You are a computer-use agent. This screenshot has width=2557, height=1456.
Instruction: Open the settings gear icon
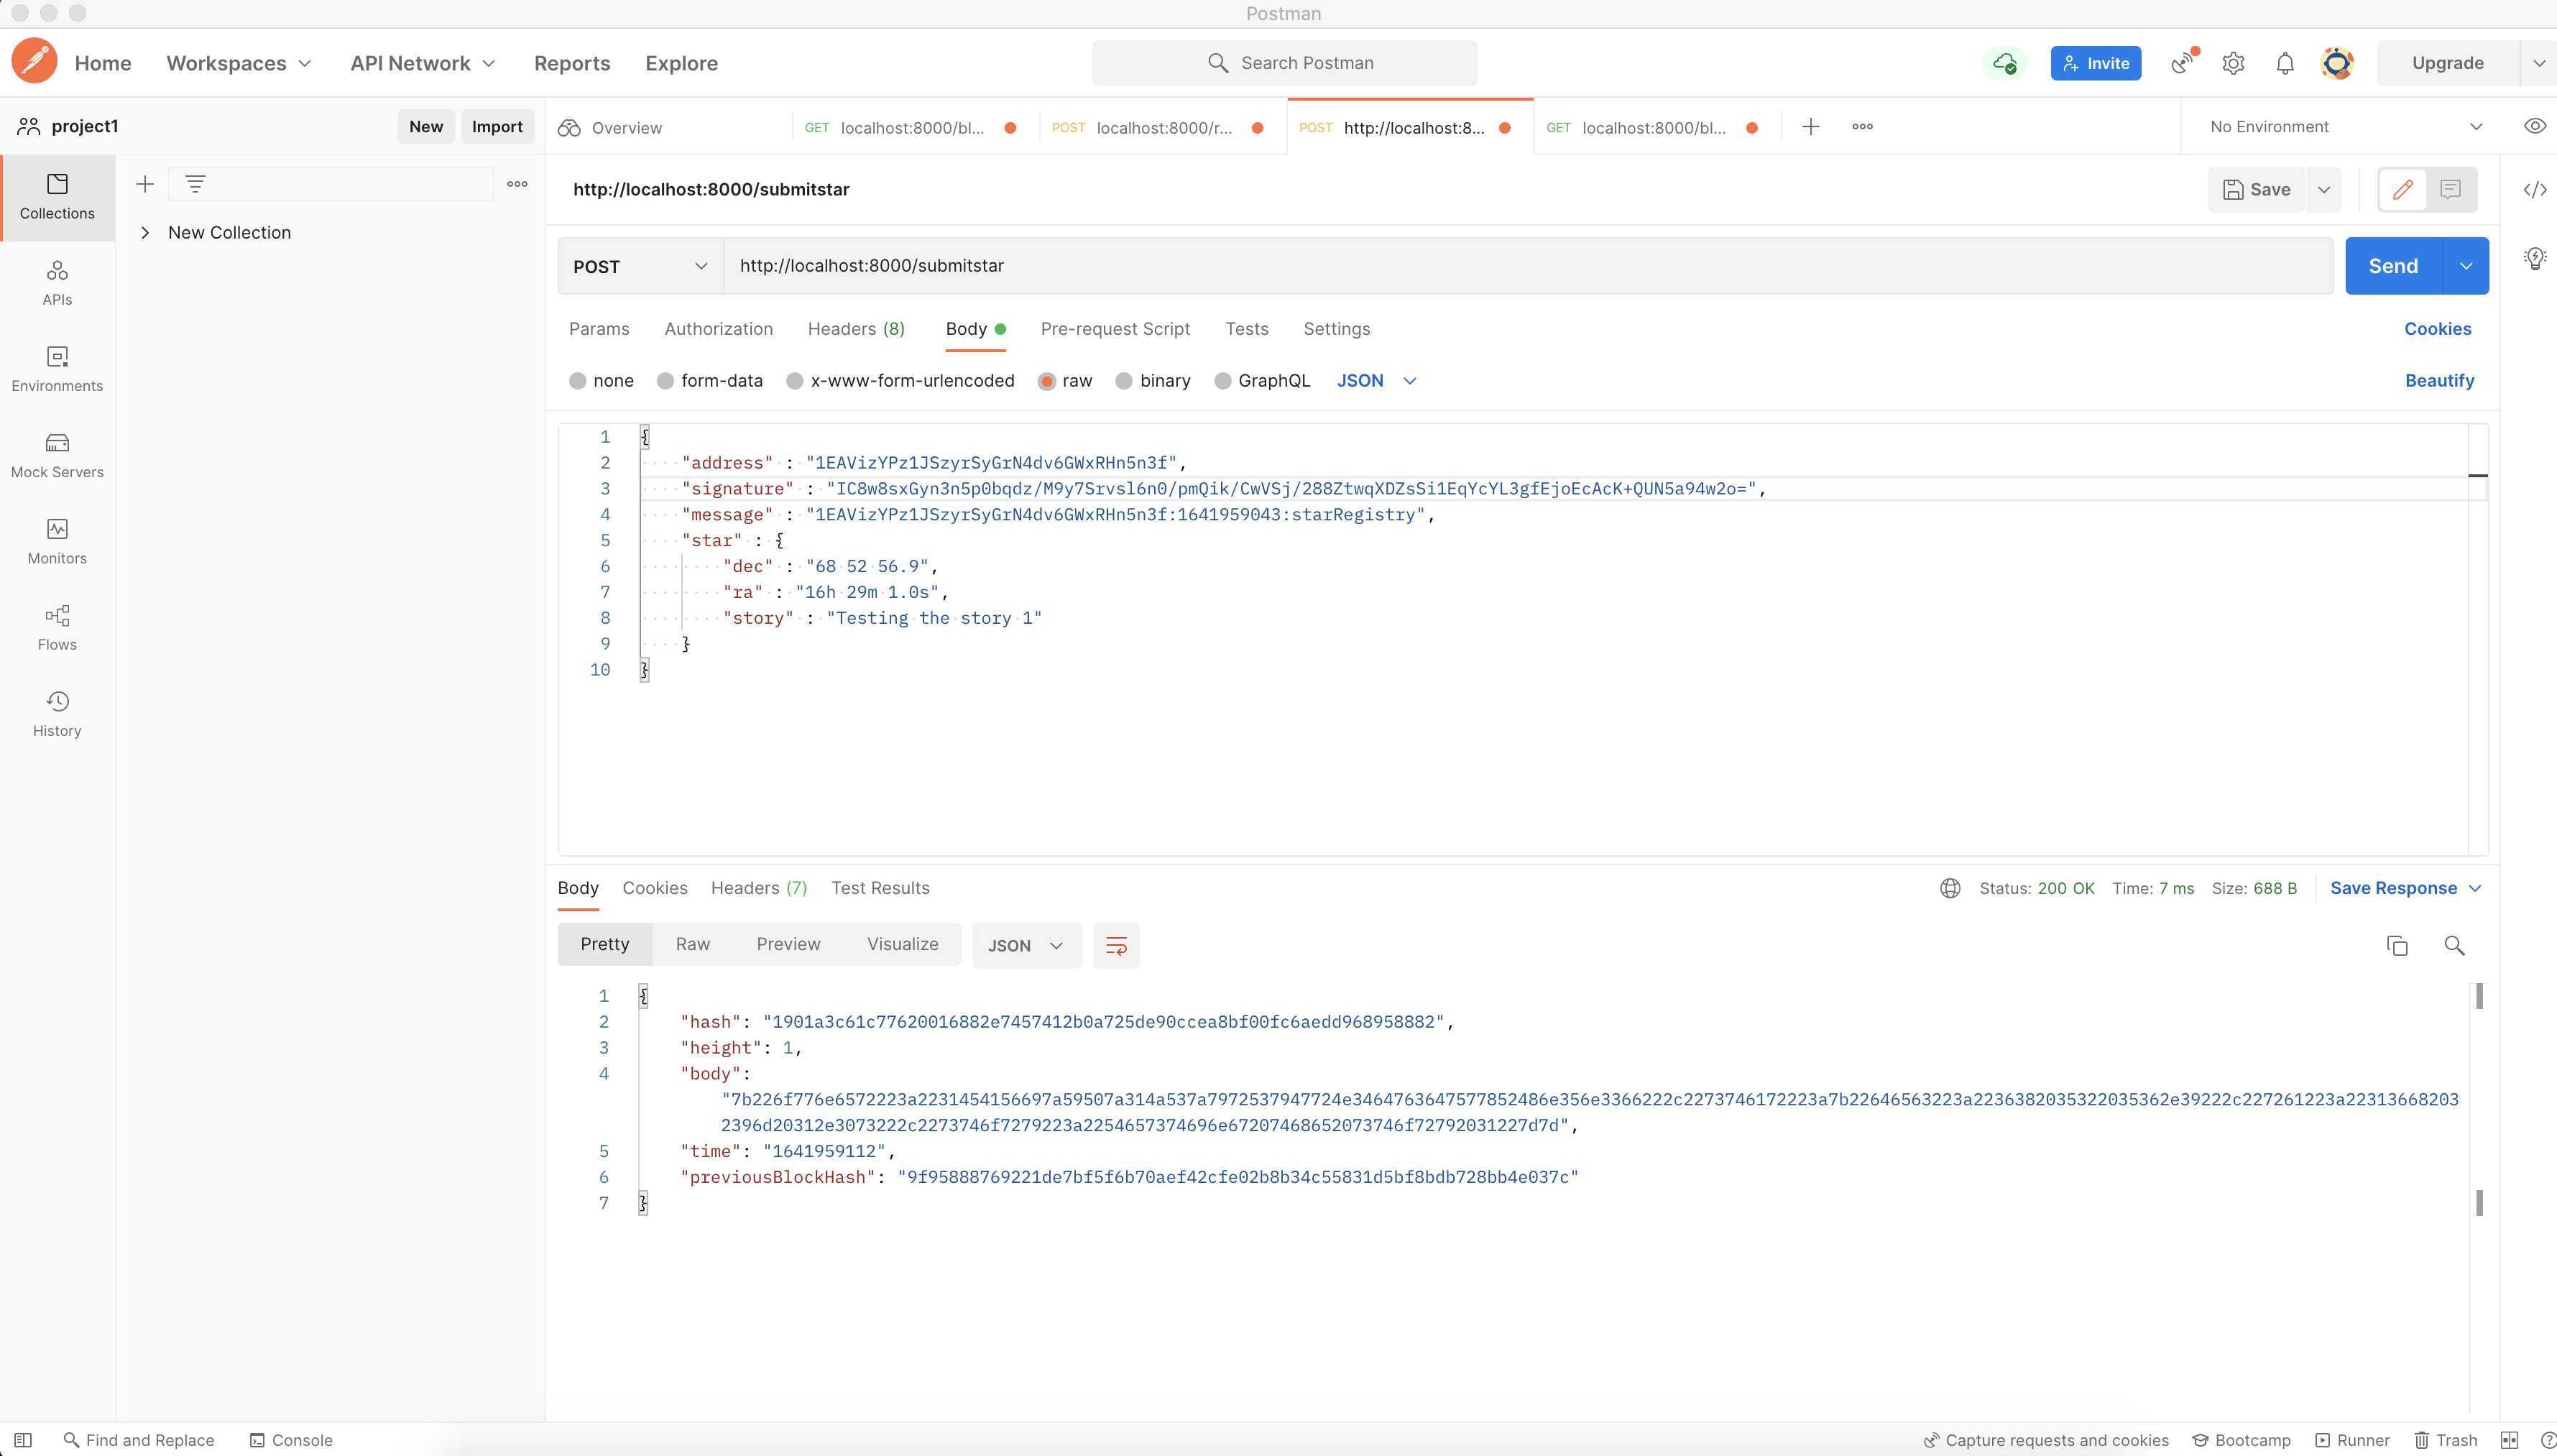click(2233, 63)
